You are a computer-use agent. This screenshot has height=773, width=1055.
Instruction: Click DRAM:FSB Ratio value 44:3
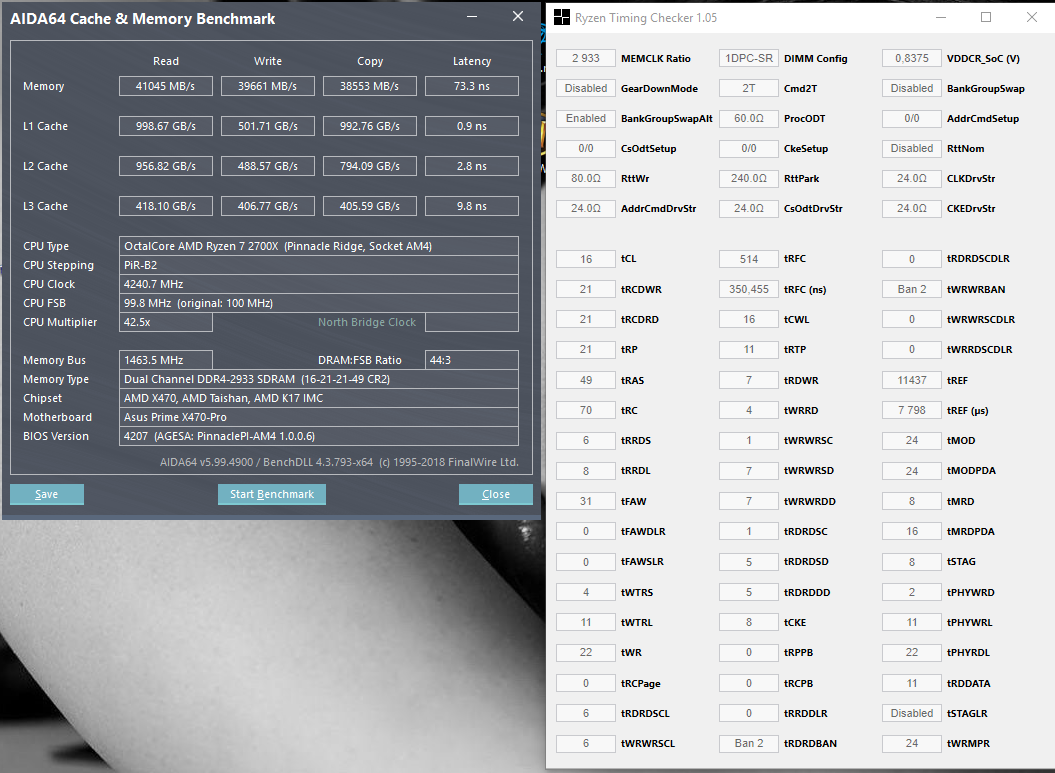tap(472, 360)
